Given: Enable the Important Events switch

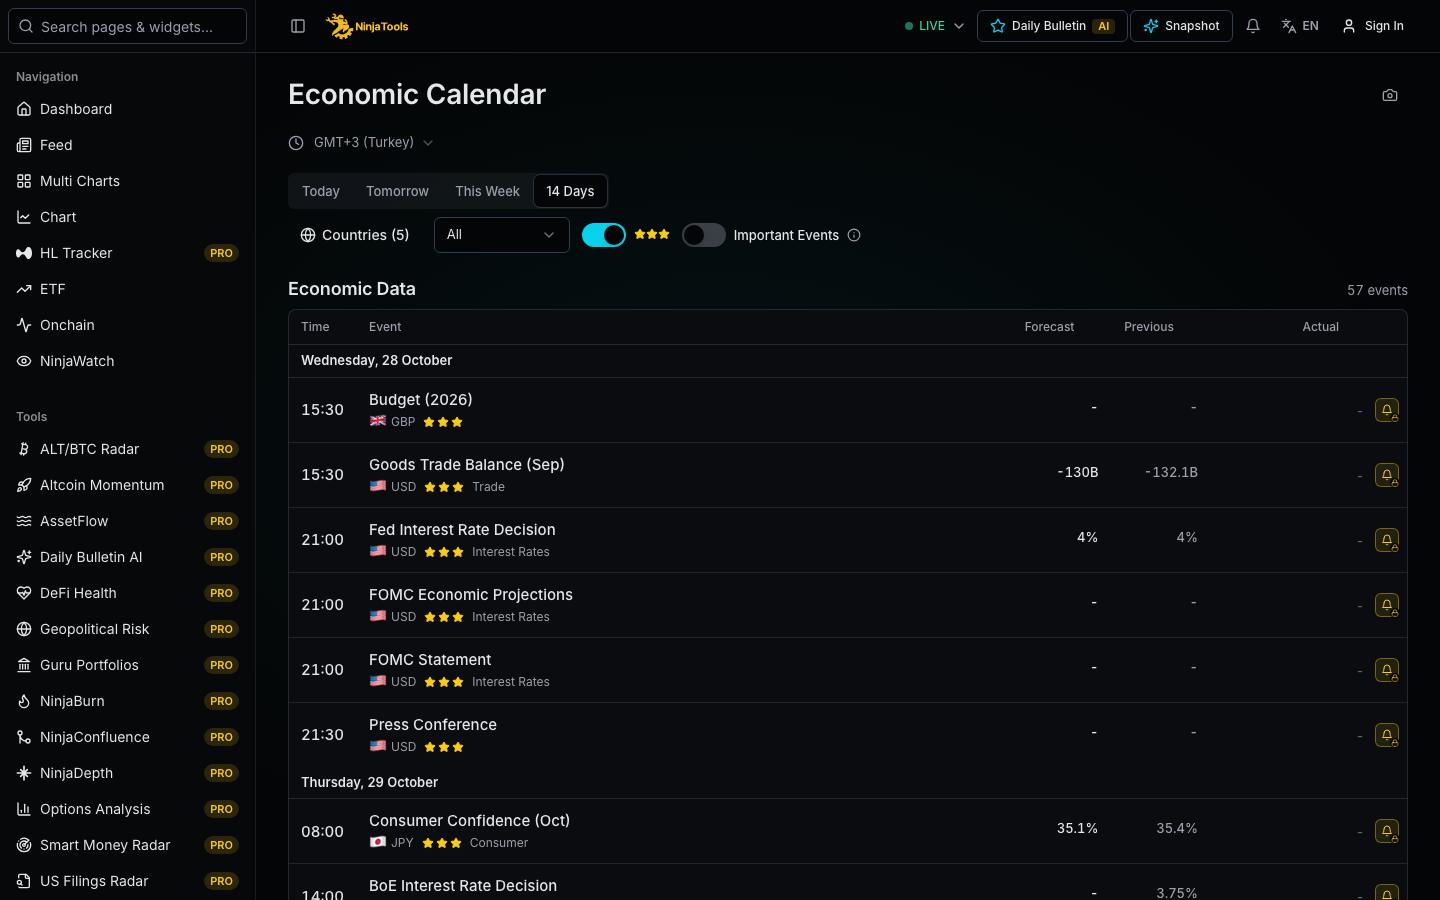Looking at the screenshot, I should (704, 235).
